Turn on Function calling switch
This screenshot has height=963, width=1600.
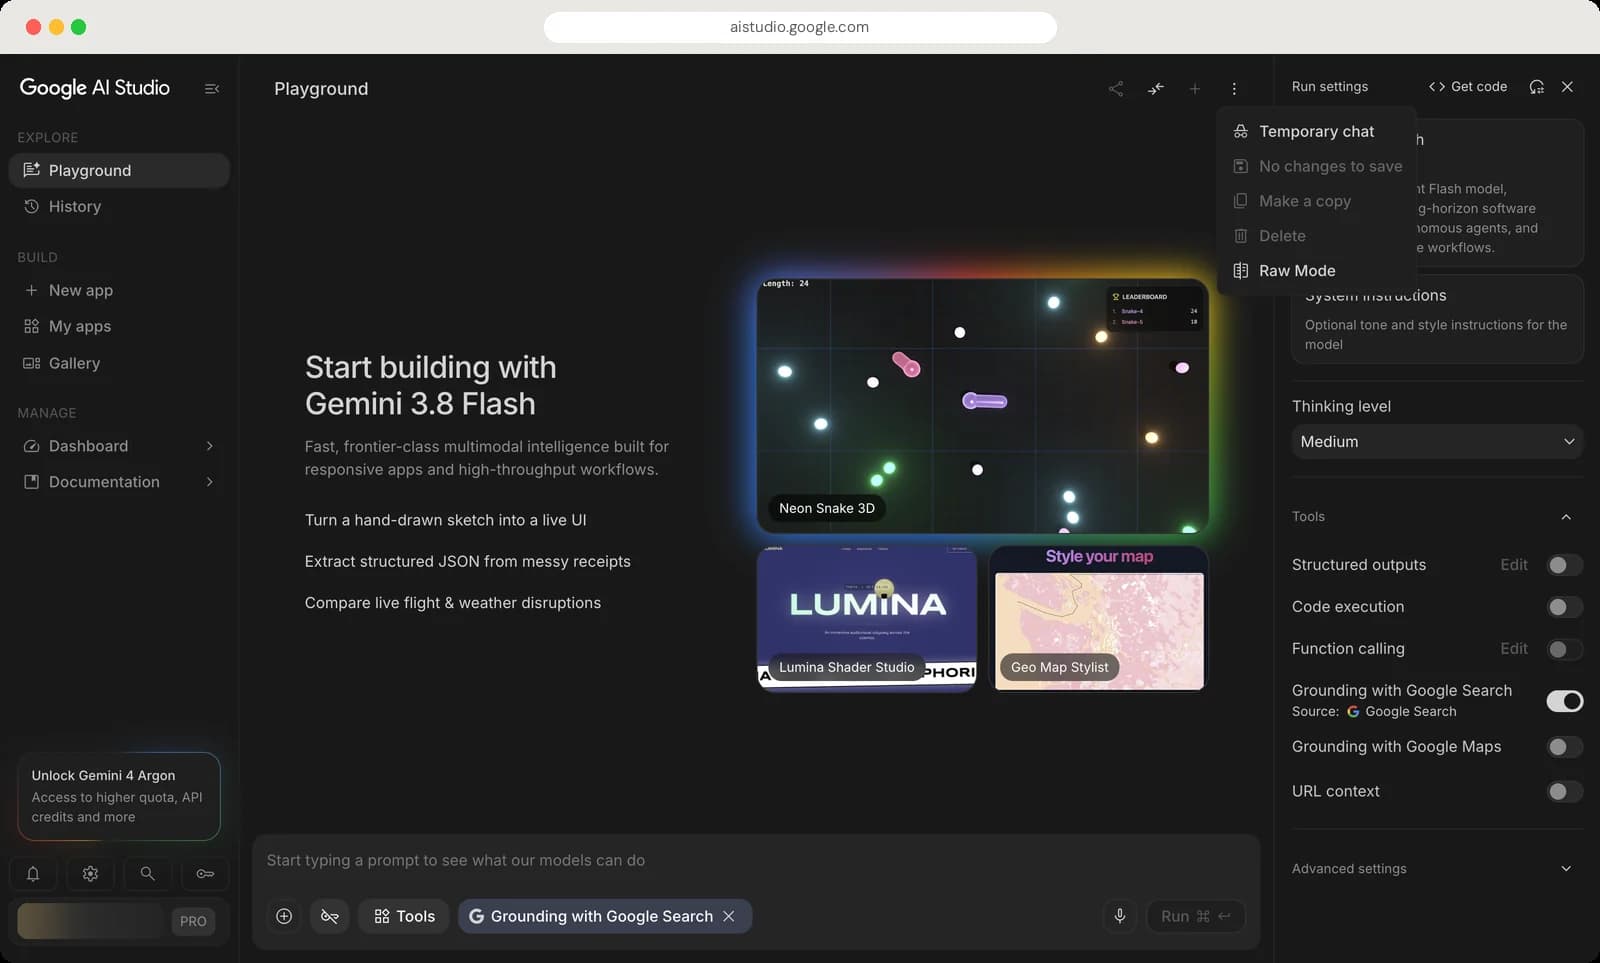pyautogui.click(x=1565, y=649)
